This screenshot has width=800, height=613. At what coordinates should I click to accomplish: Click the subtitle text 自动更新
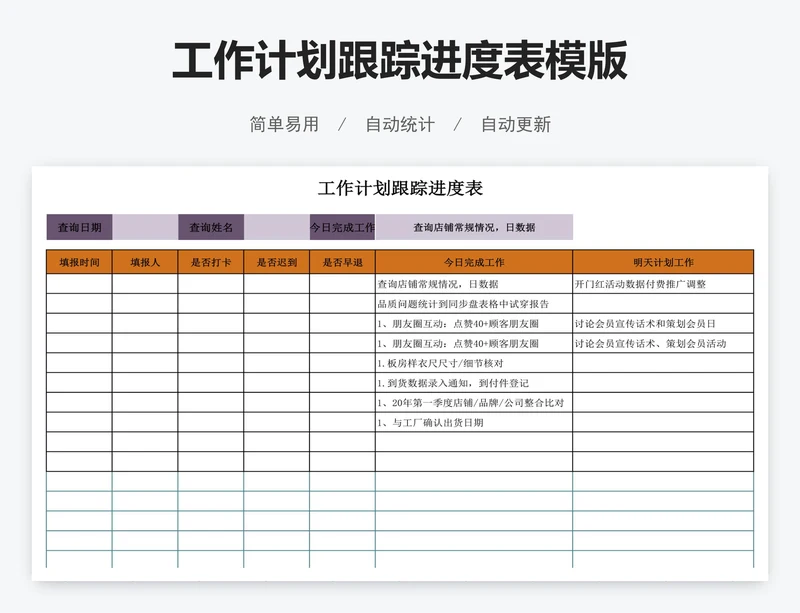(516, 125)
